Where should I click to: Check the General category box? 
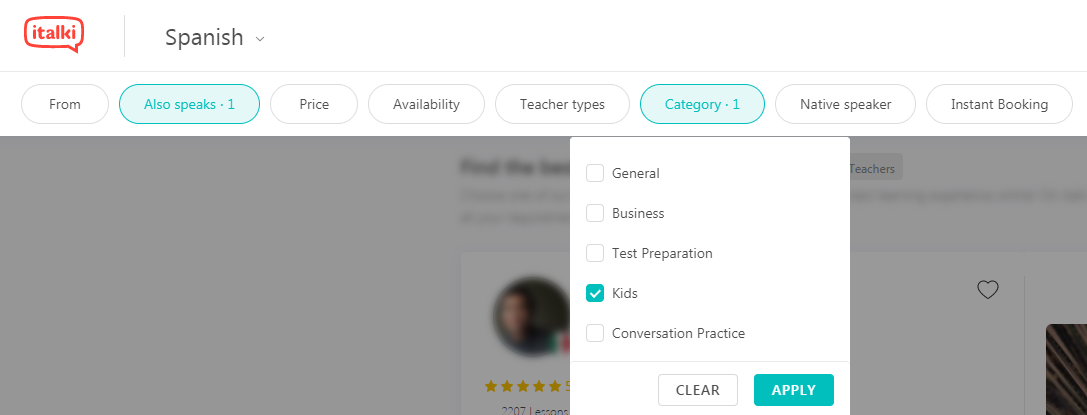pos(595,173)
